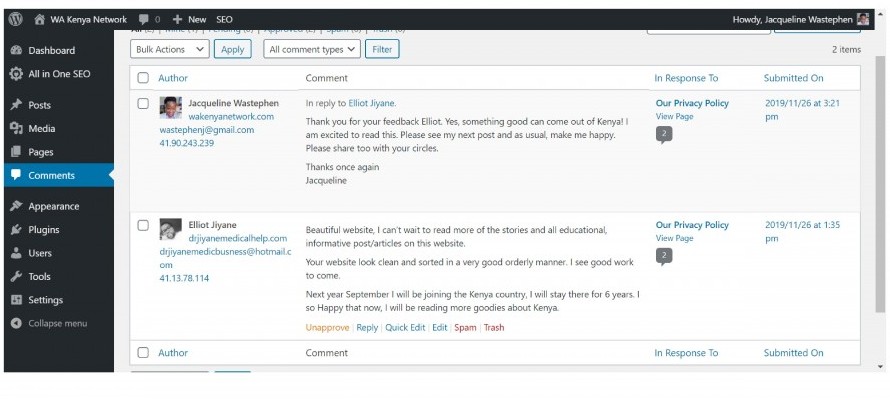Move Elliot's comment to Trash
Image resolution: width=890 pixels, height=400 pixels.
coord(494,327)
